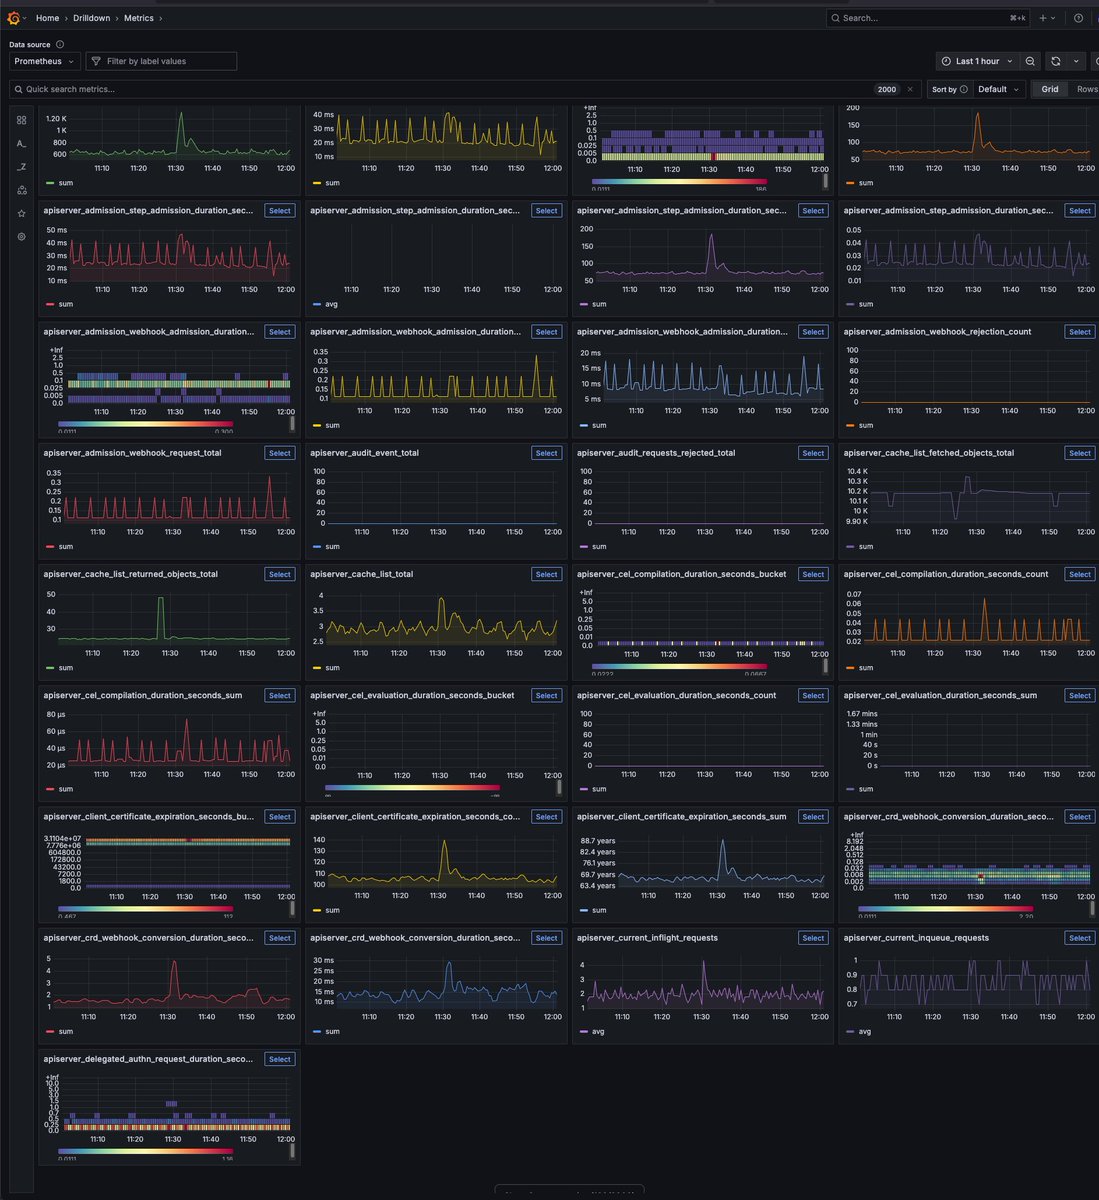Viewport: 1099px width, 1200px height.
Task: Select the apiserver_current_inflight_requests metric
Action: click(x=813, y=938)
